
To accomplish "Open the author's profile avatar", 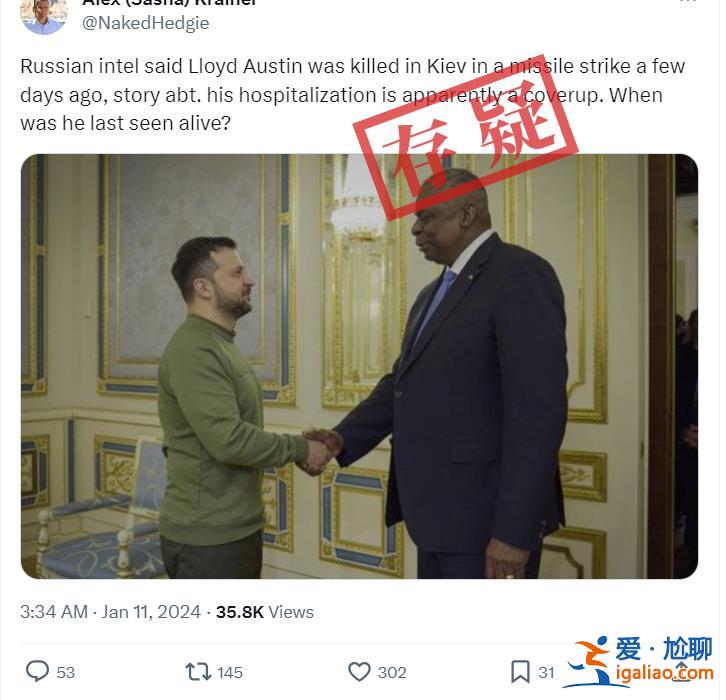I will [x=44, y=16].
